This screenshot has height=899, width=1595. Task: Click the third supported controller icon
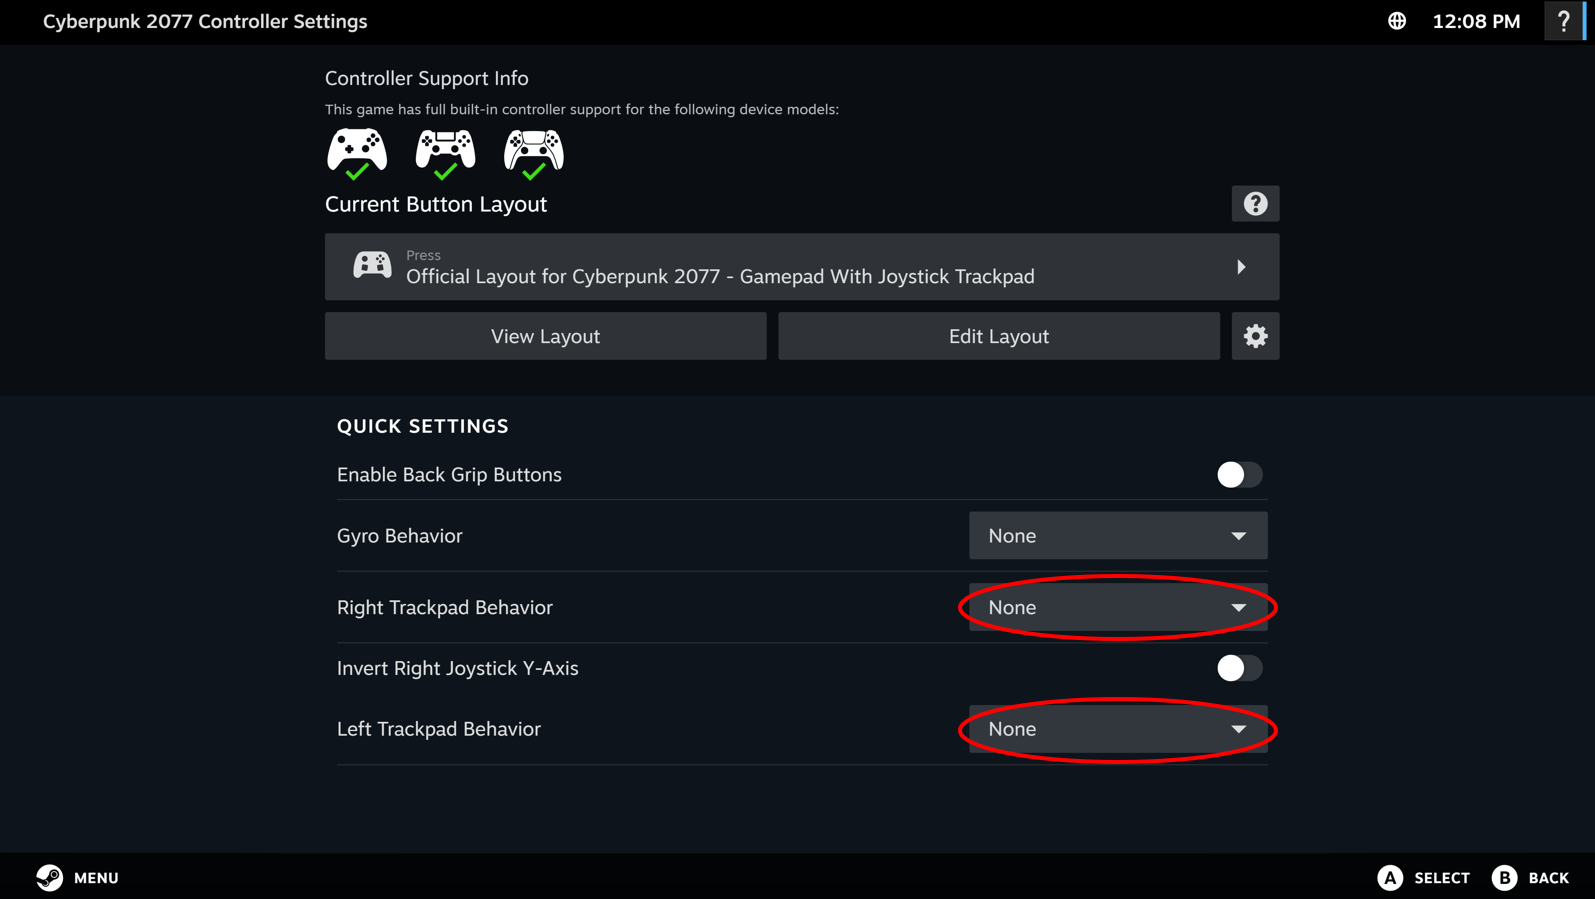(534, 154)
